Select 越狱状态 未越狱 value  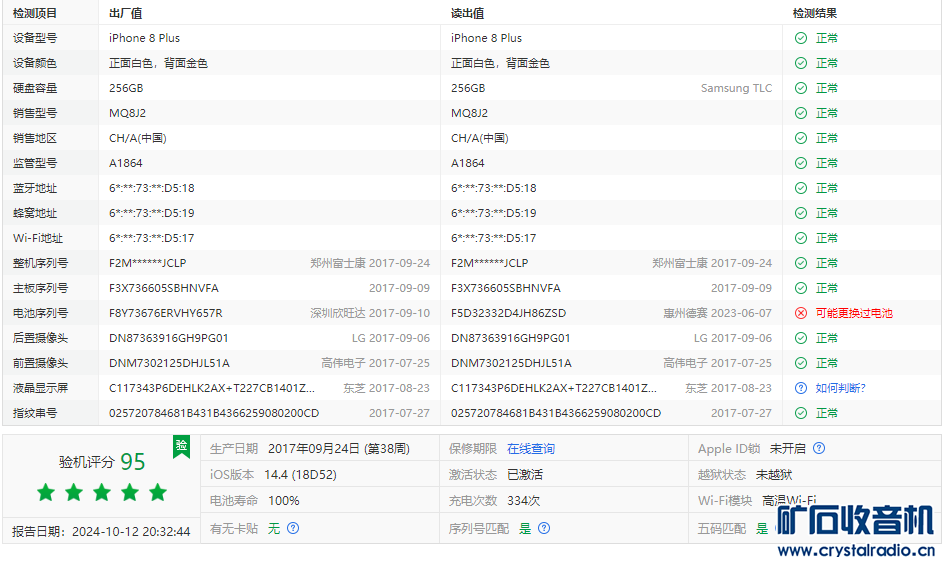pos(773,475)
